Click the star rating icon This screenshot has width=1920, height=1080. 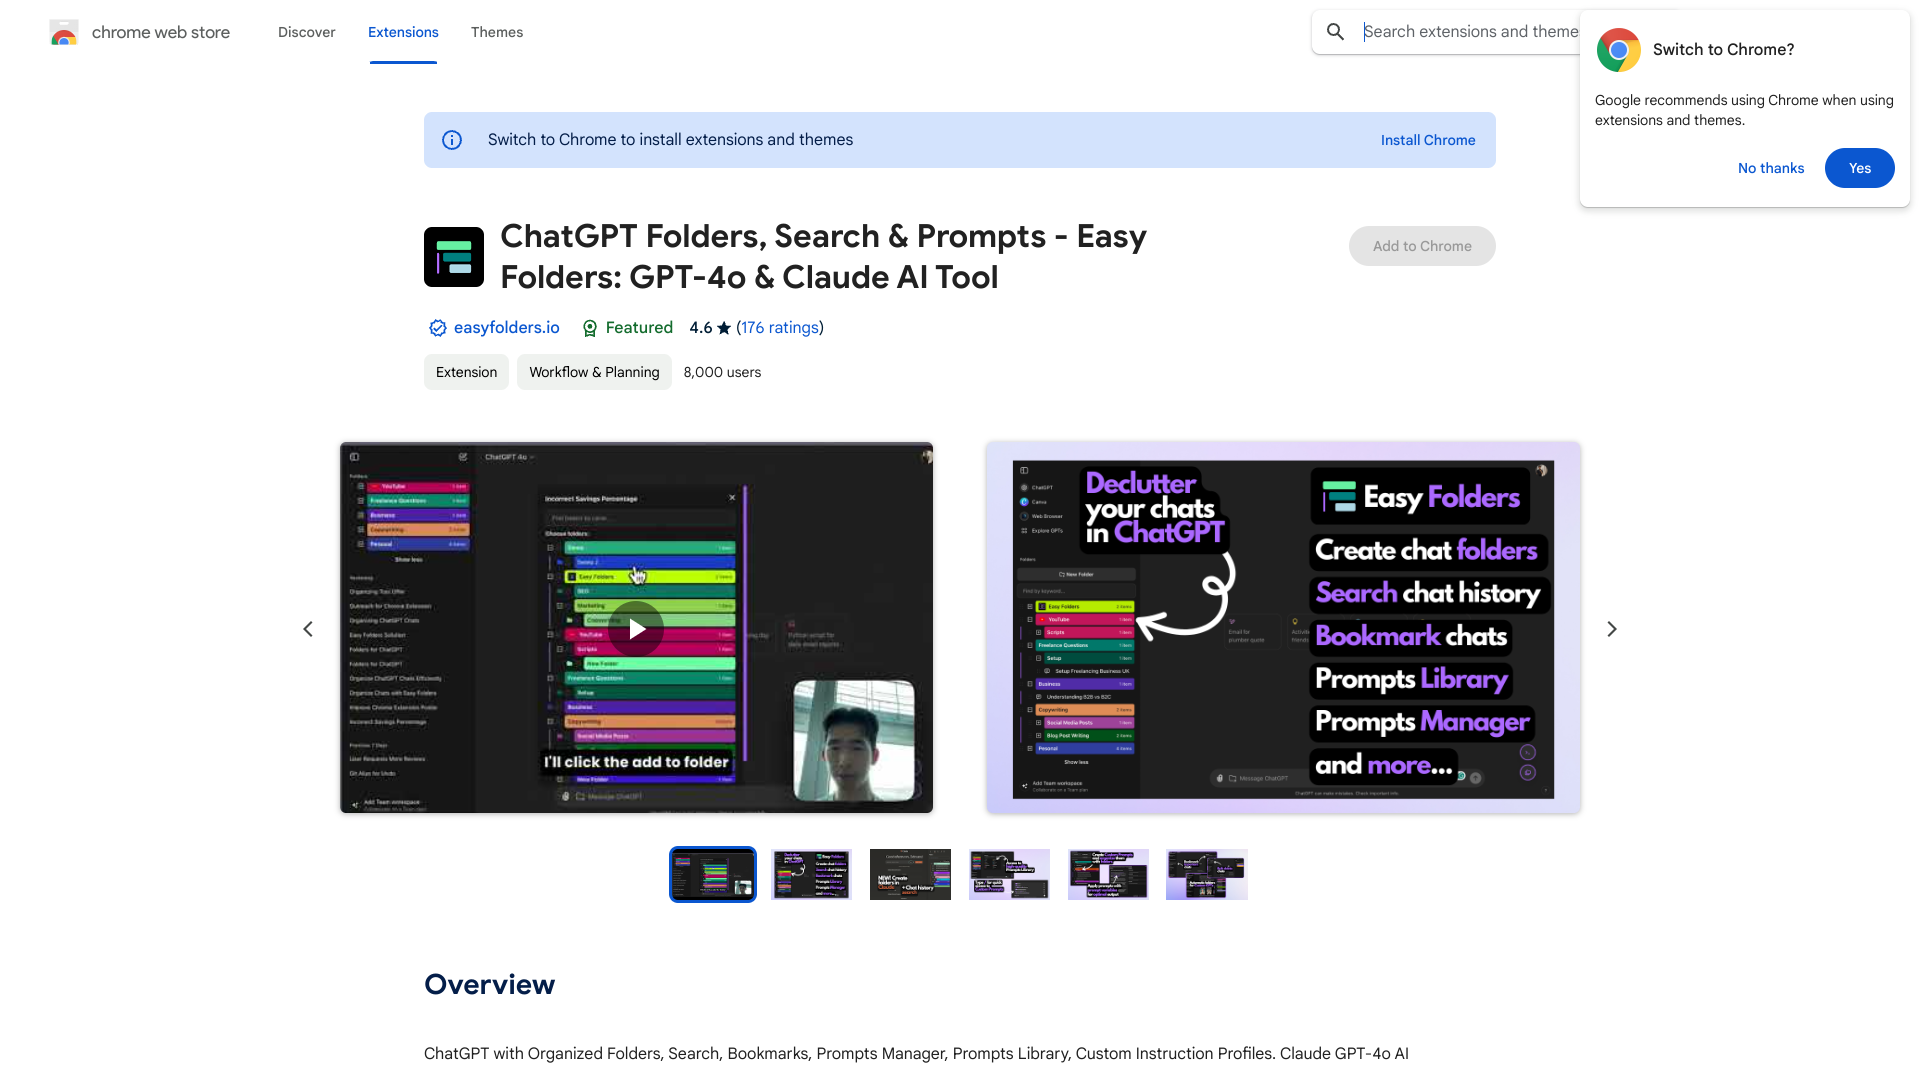pos(723,327)
